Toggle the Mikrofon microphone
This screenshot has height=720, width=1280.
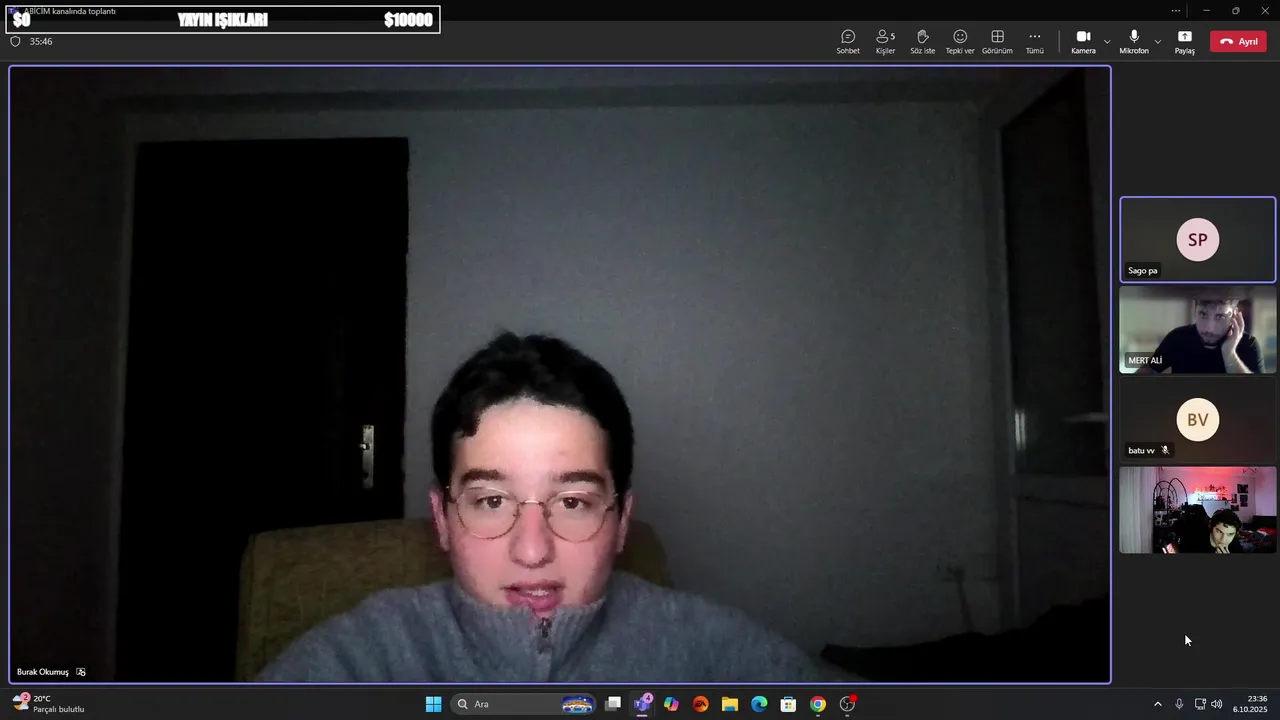pos(1134,41)
